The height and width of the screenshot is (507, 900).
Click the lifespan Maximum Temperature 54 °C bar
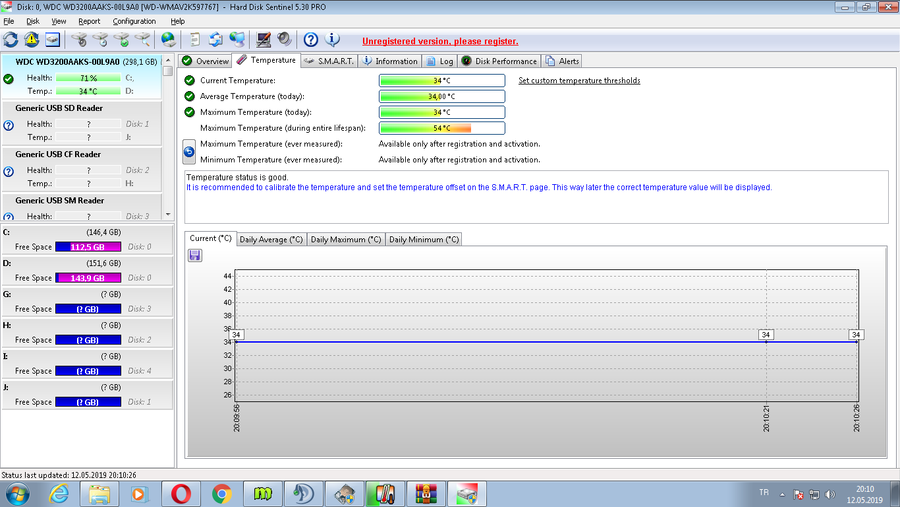click(x=442, y=128)
